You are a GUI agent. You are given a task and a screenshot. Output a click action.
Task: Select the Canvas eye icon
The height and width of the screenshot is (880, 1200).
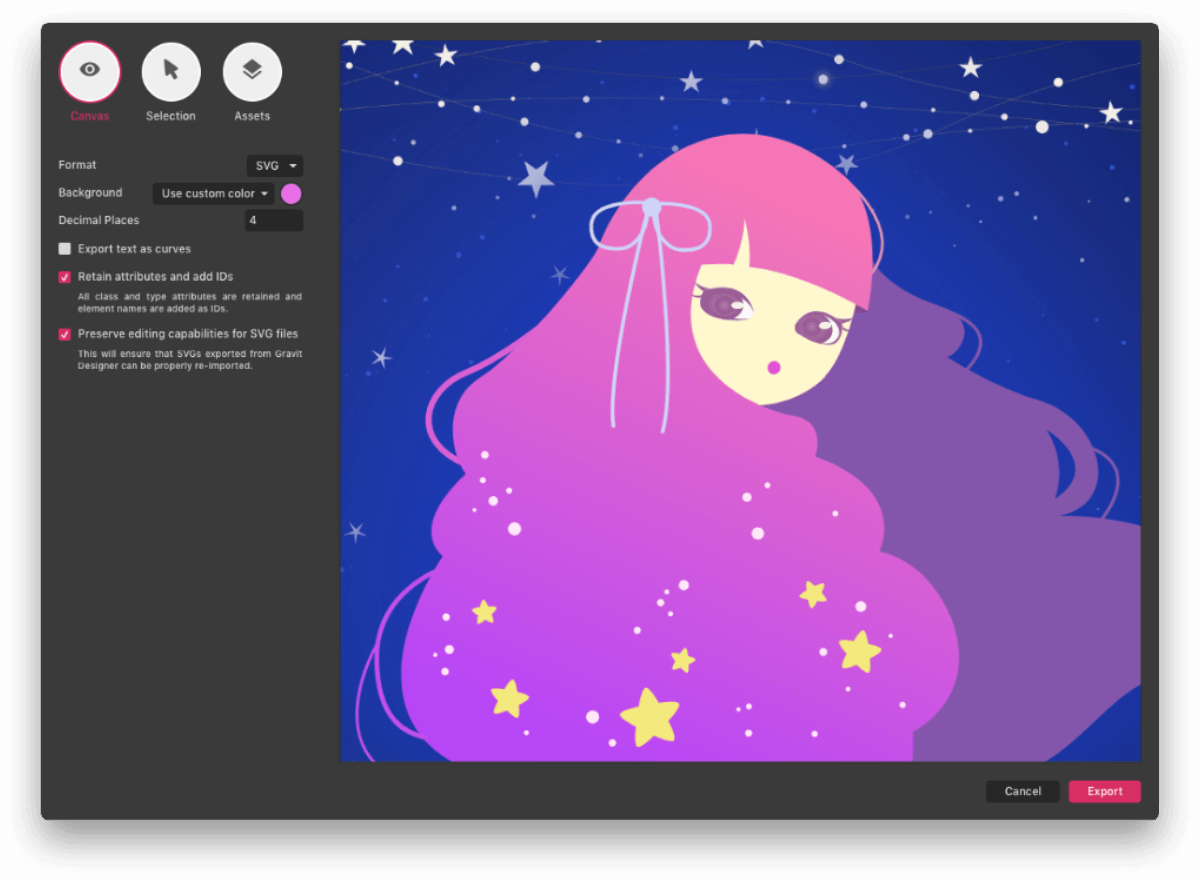(90, 71)
